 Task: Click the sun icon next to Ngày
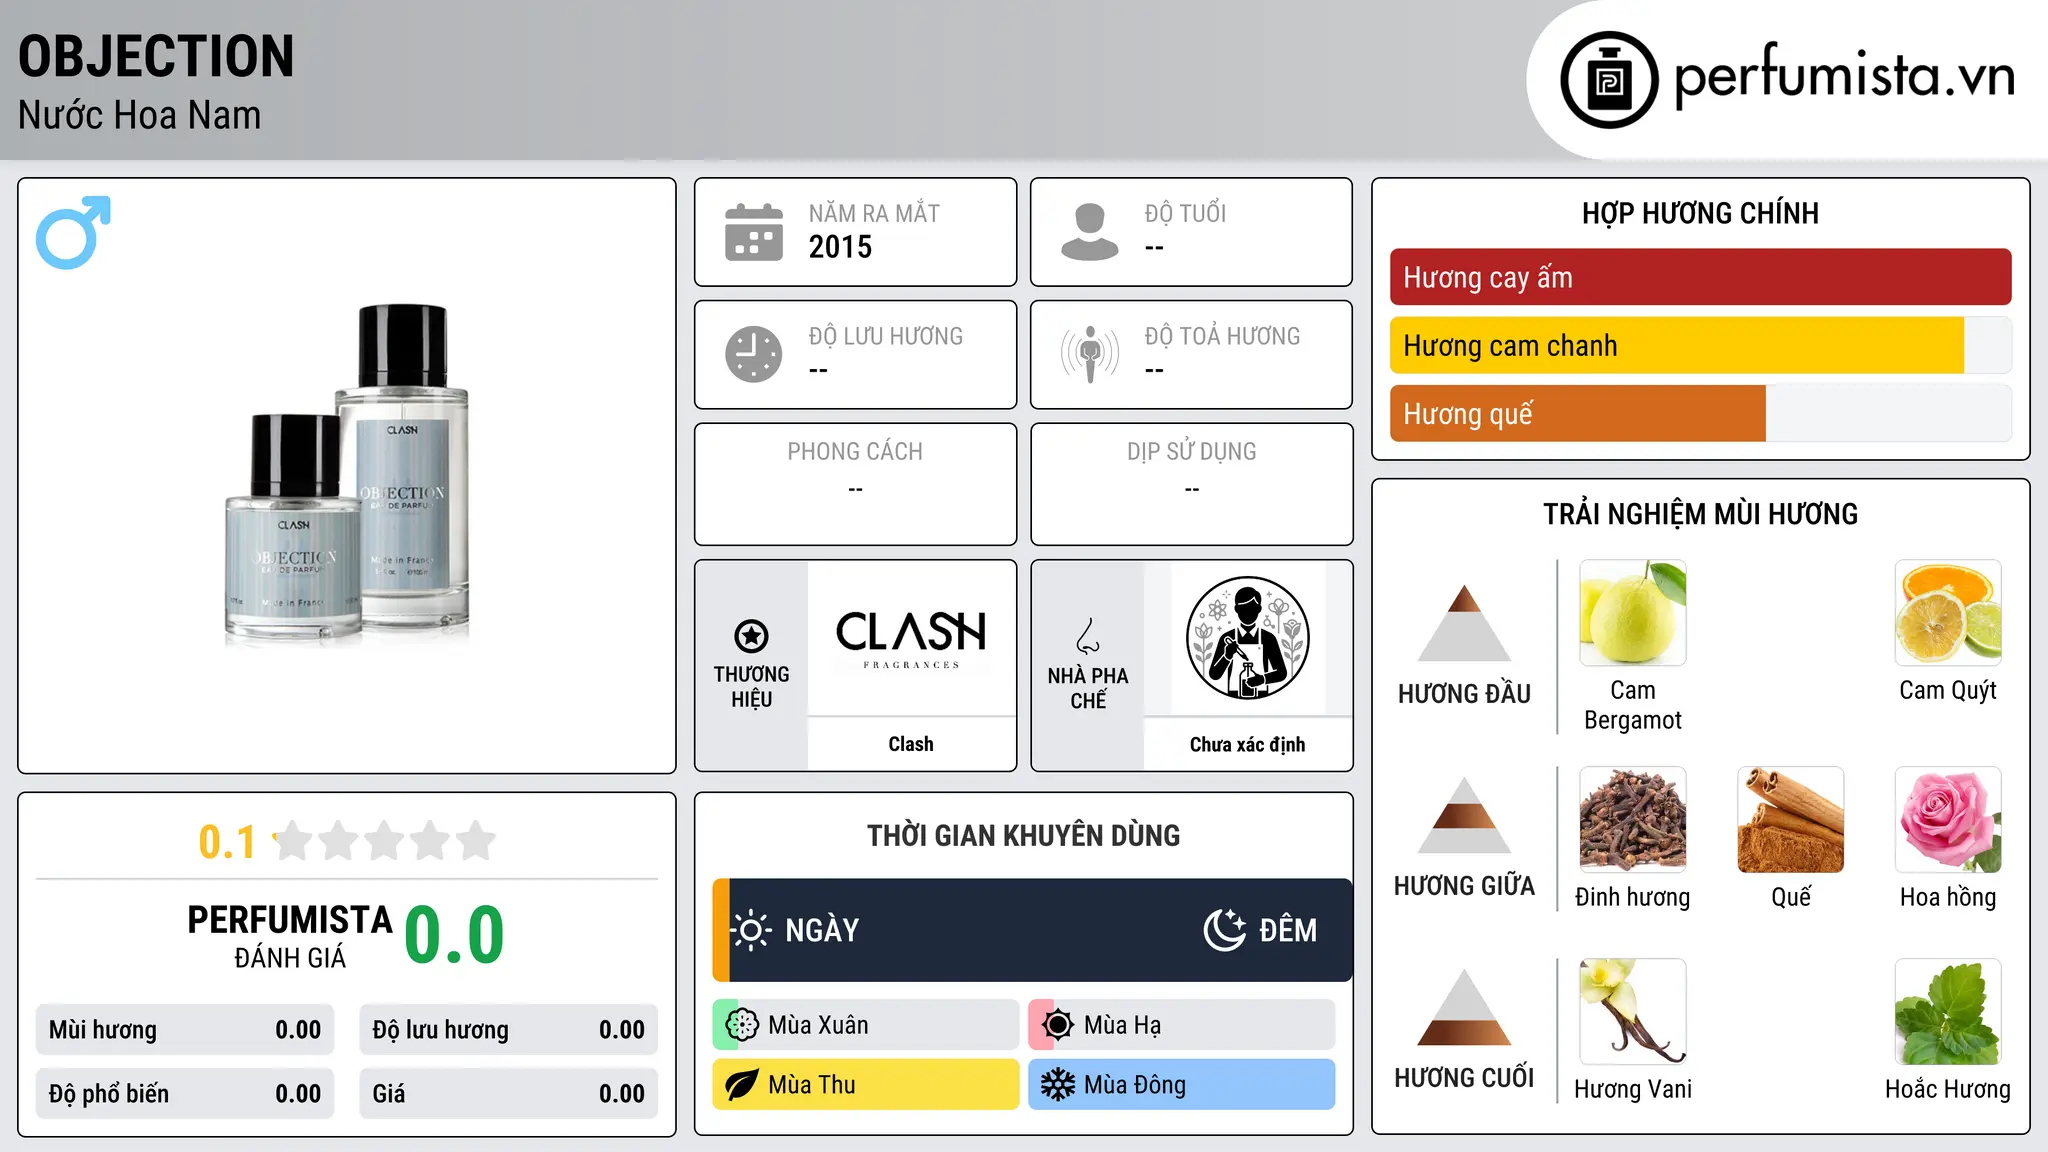point(751,930)
